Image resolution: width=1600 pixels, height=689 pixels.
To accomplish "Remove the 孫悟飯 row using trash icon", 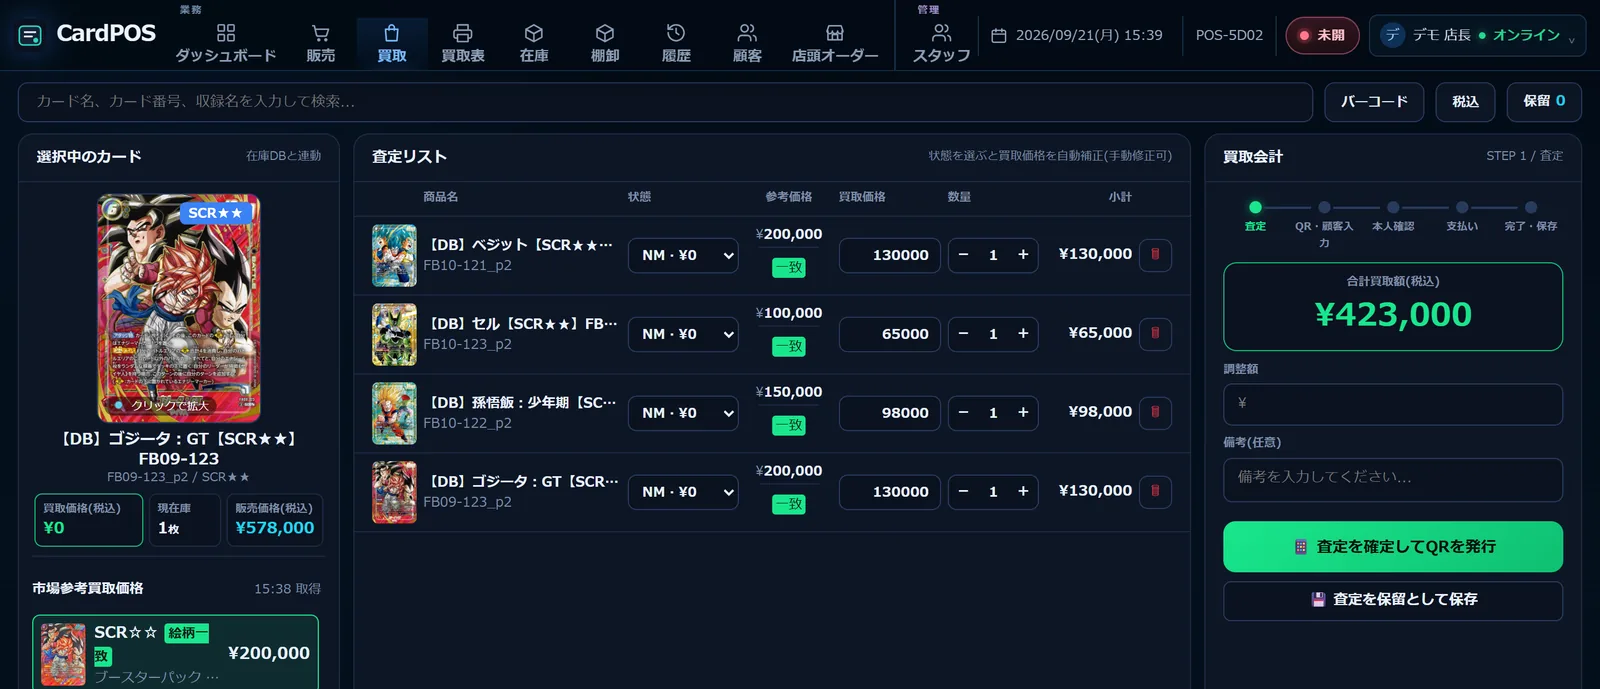I will [x=1155, y=413].
